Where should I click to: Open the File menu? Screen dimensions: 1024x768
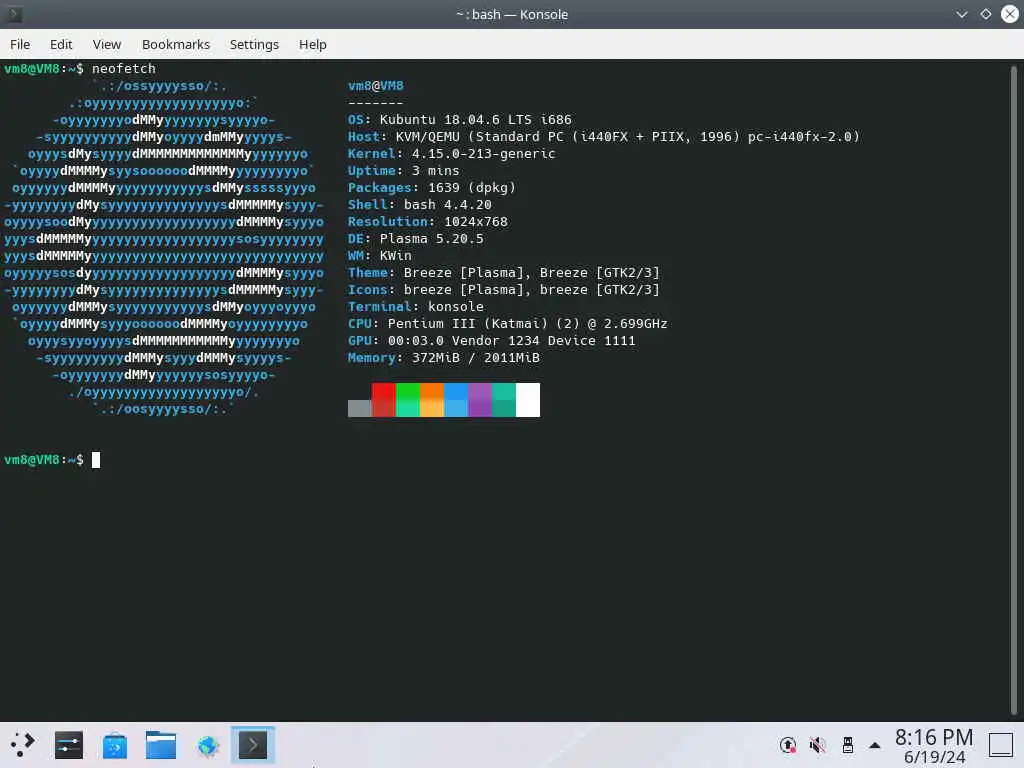click(x=20, y=44)
